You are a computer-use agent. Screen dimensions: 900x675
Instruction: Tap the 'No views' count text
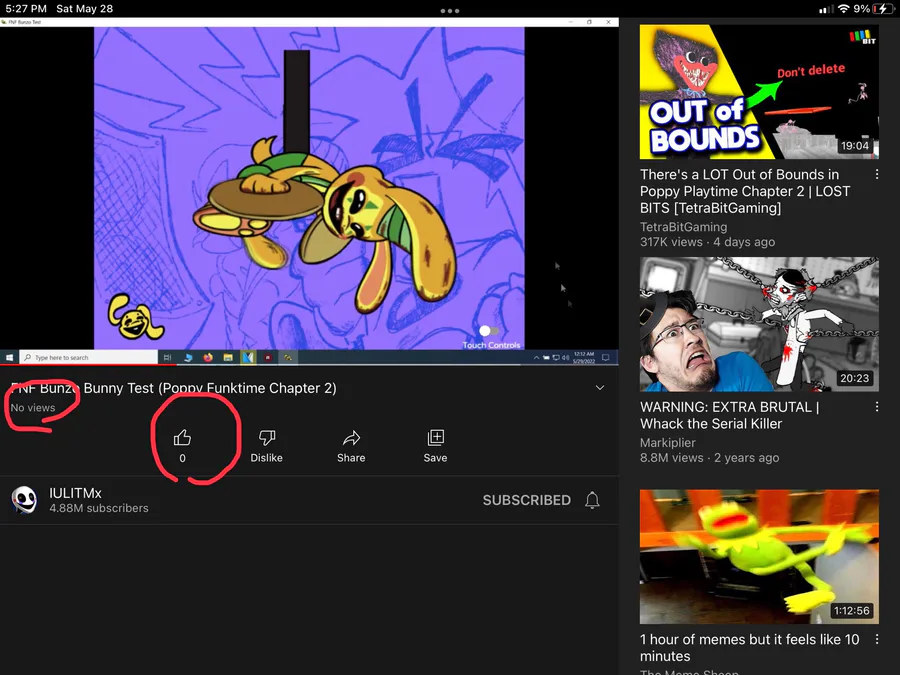(33, 408)
